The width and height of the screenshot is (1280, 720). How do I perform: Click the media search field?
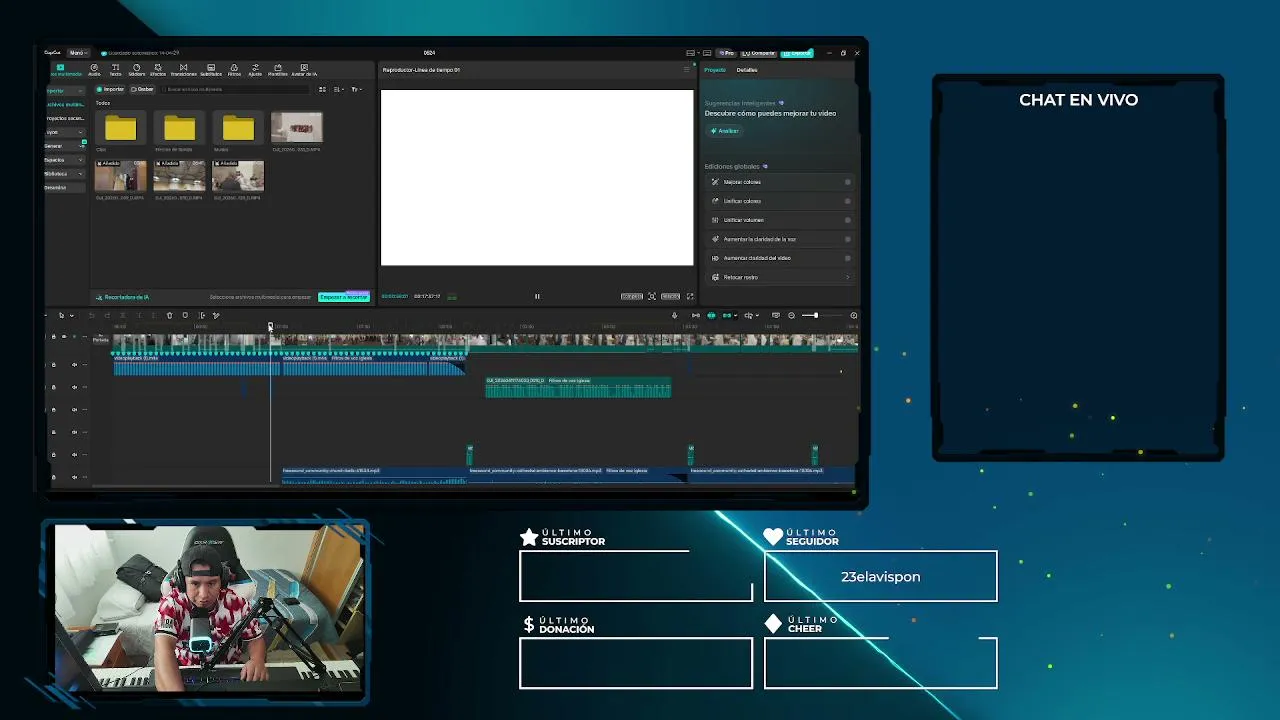click(x=236, y=89)
